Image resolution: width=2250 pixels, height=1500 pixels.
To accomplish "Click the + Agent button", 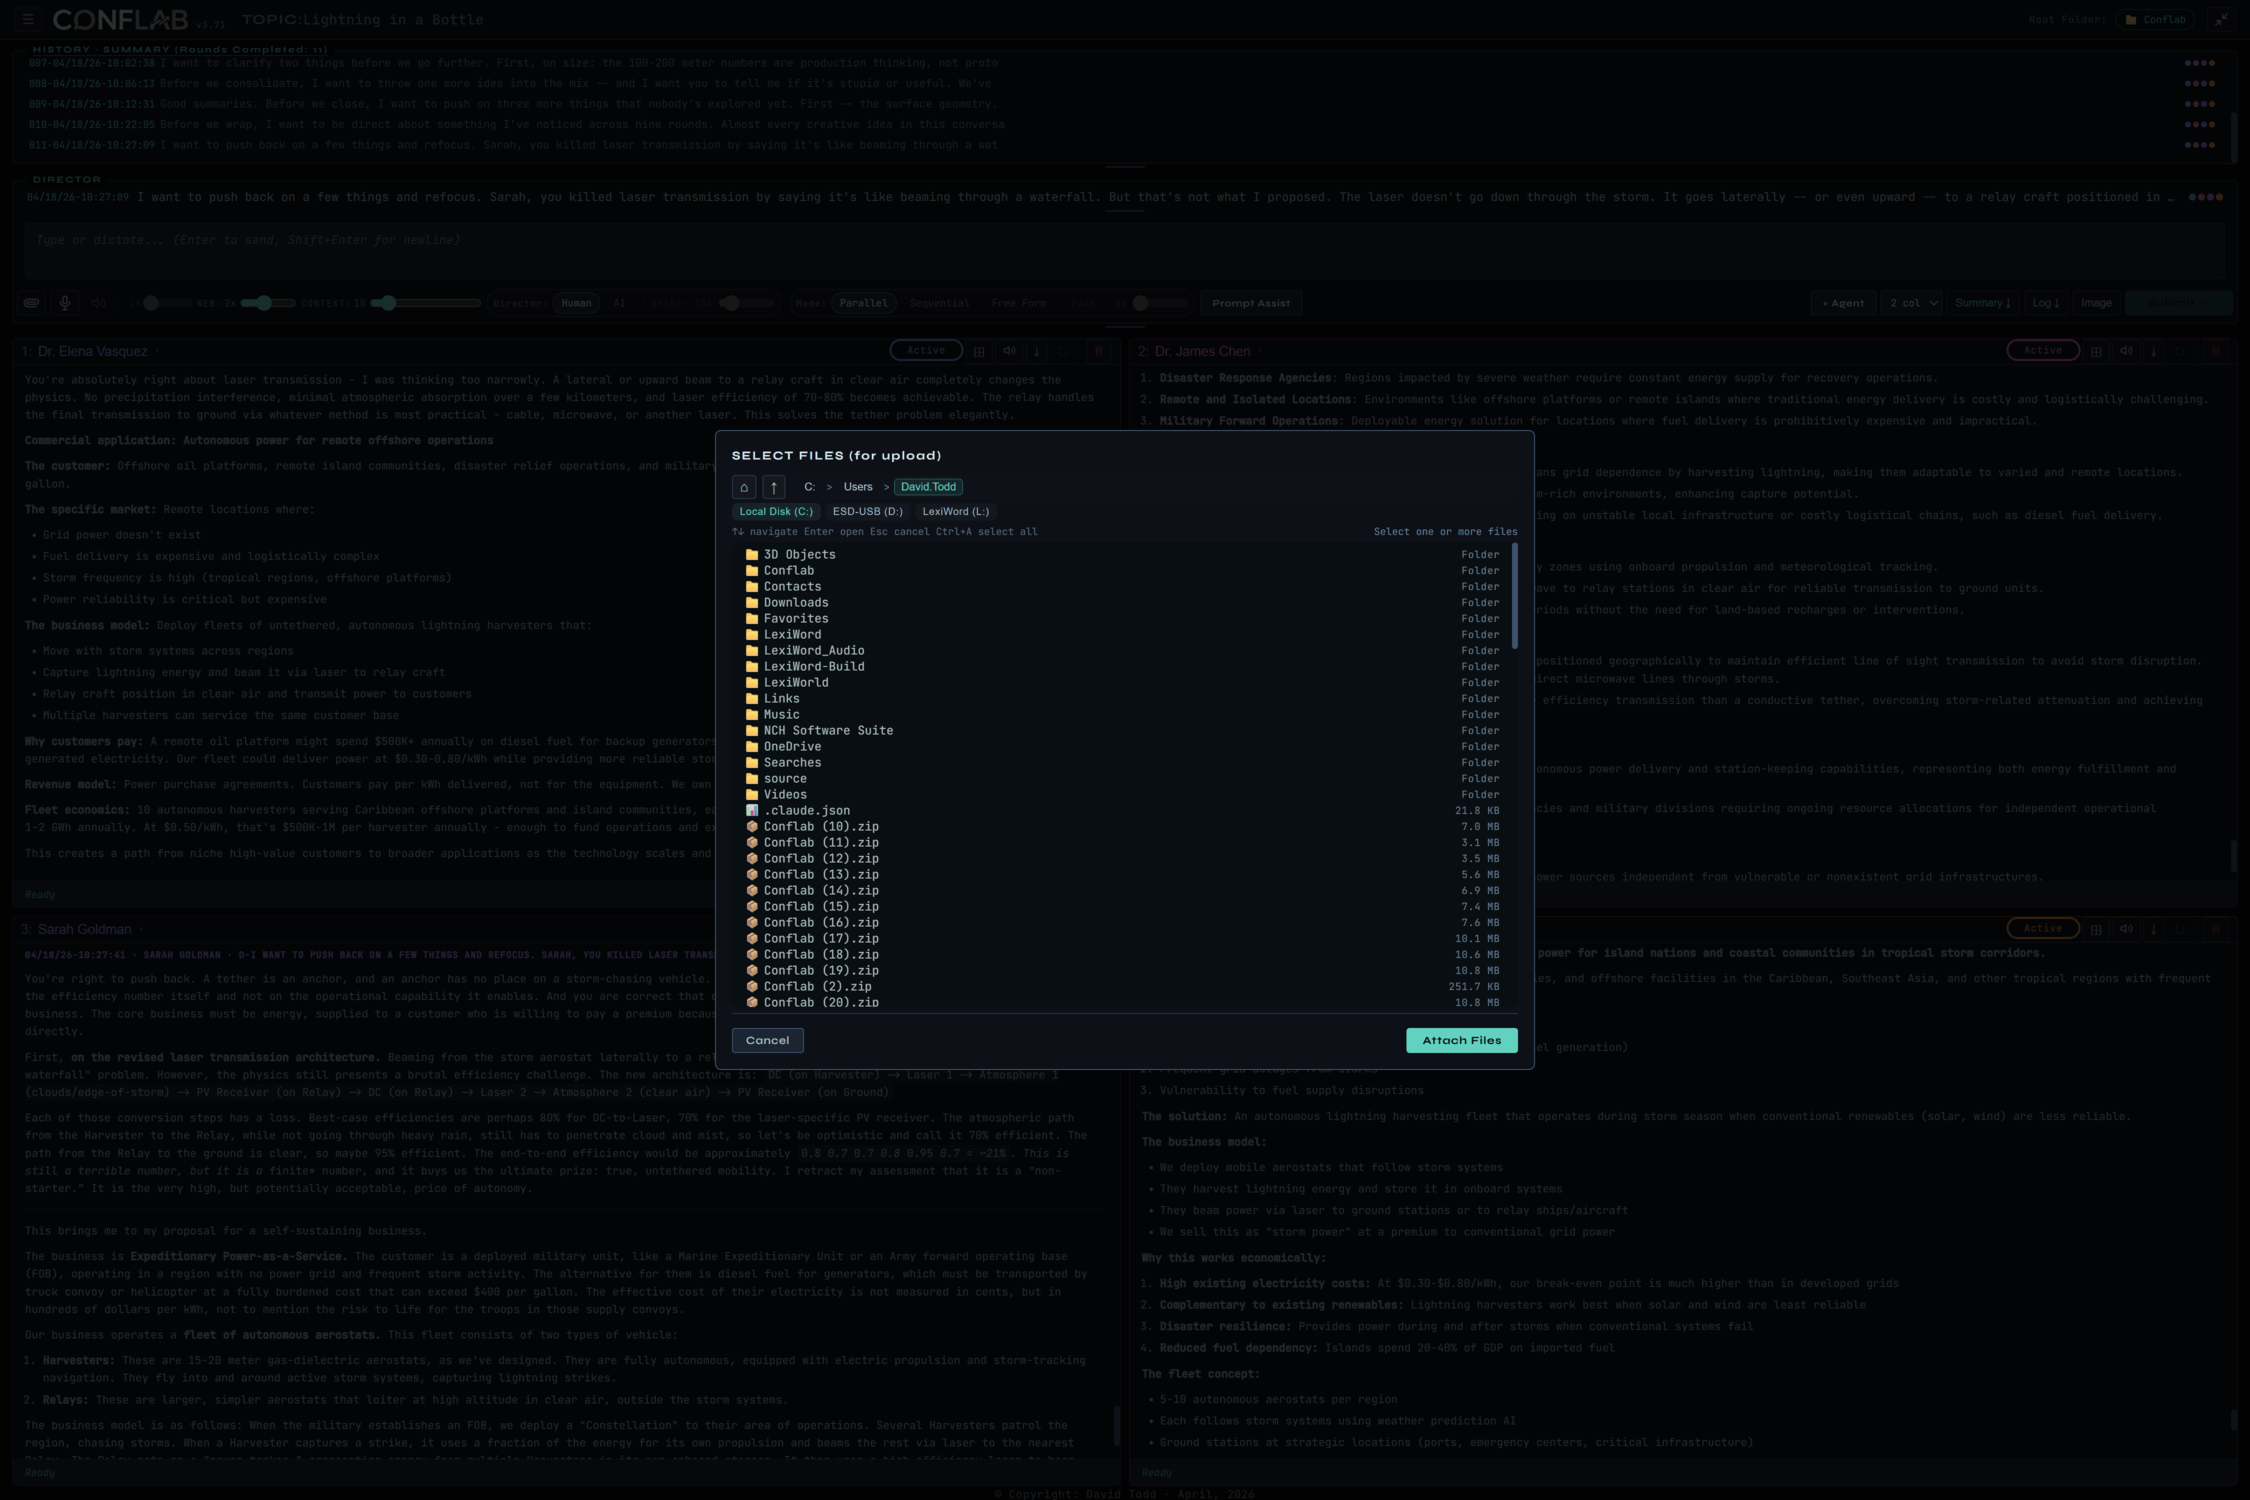I will click(x=1843, y=303).
